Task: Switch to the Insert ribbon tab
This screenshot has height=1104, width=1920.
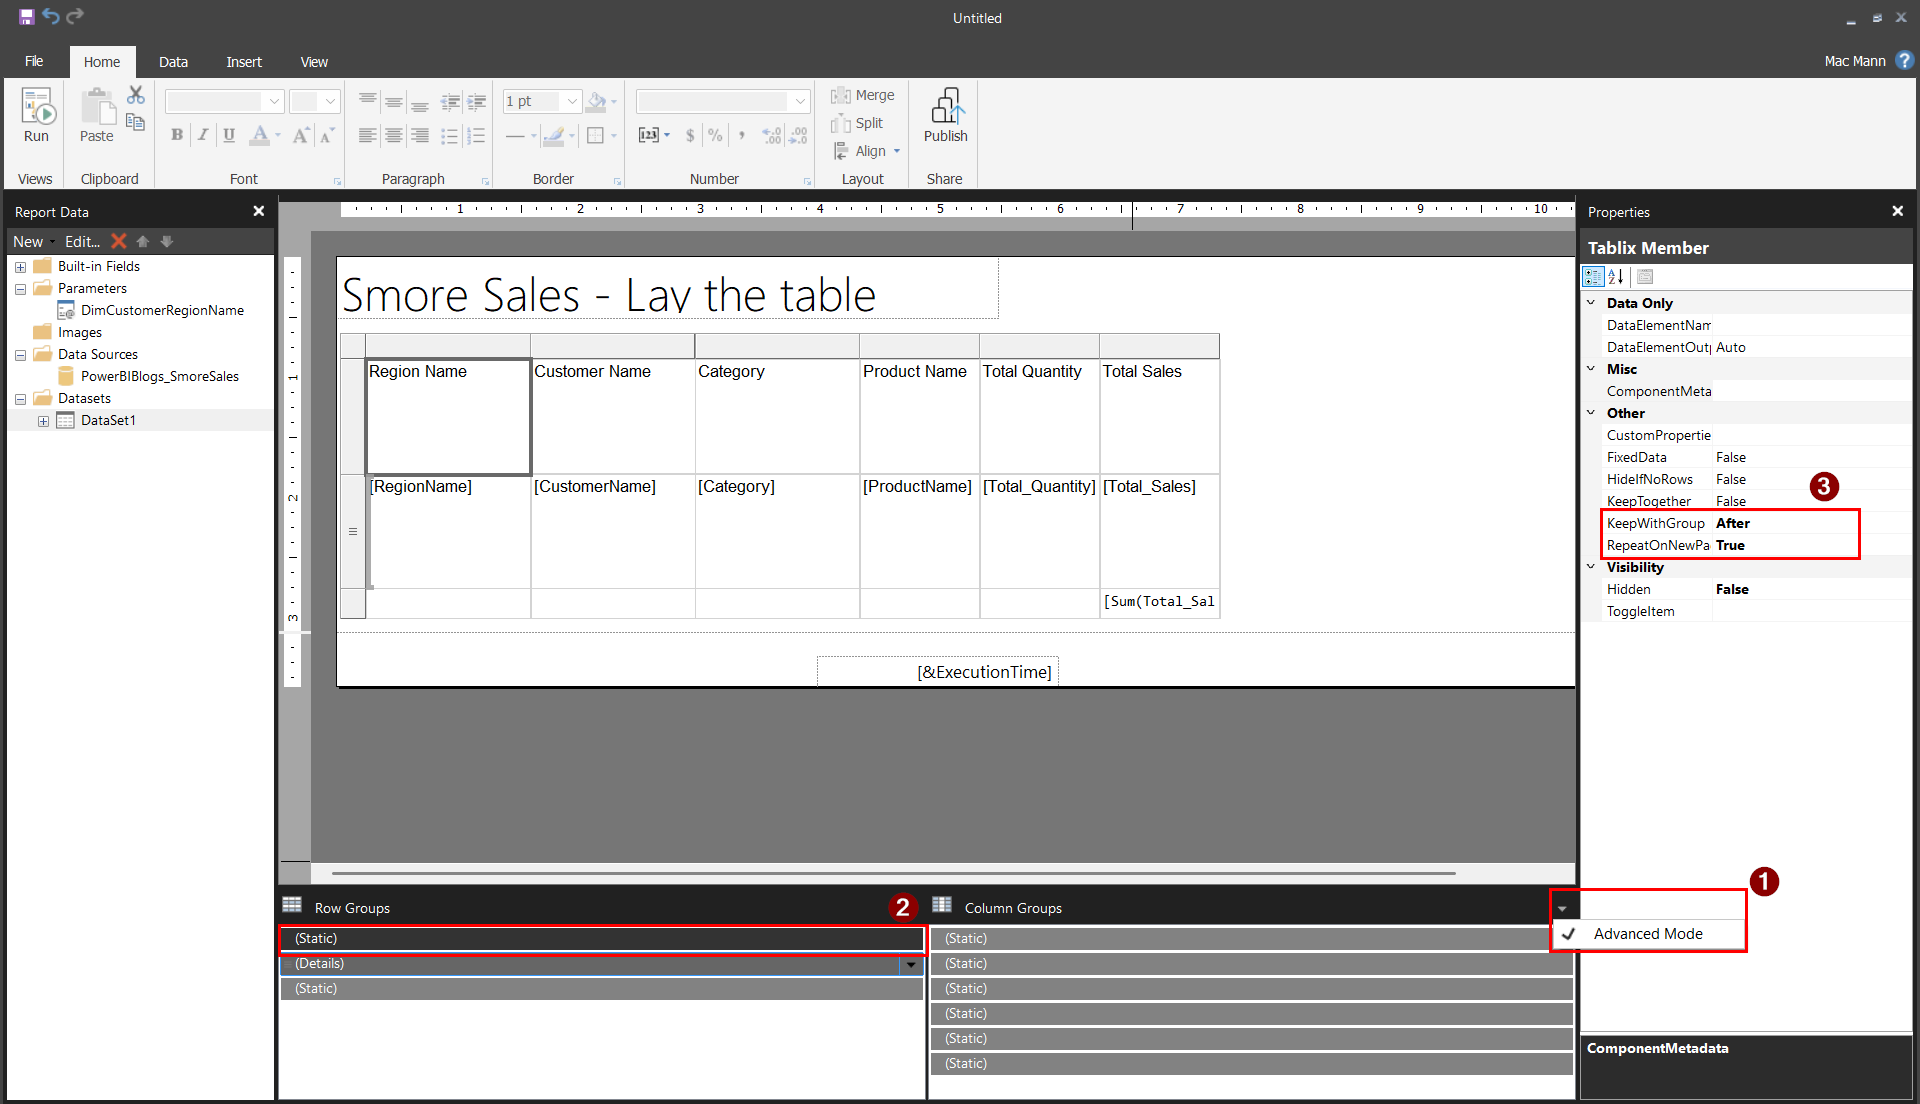Action: click(x=244, y=62)
